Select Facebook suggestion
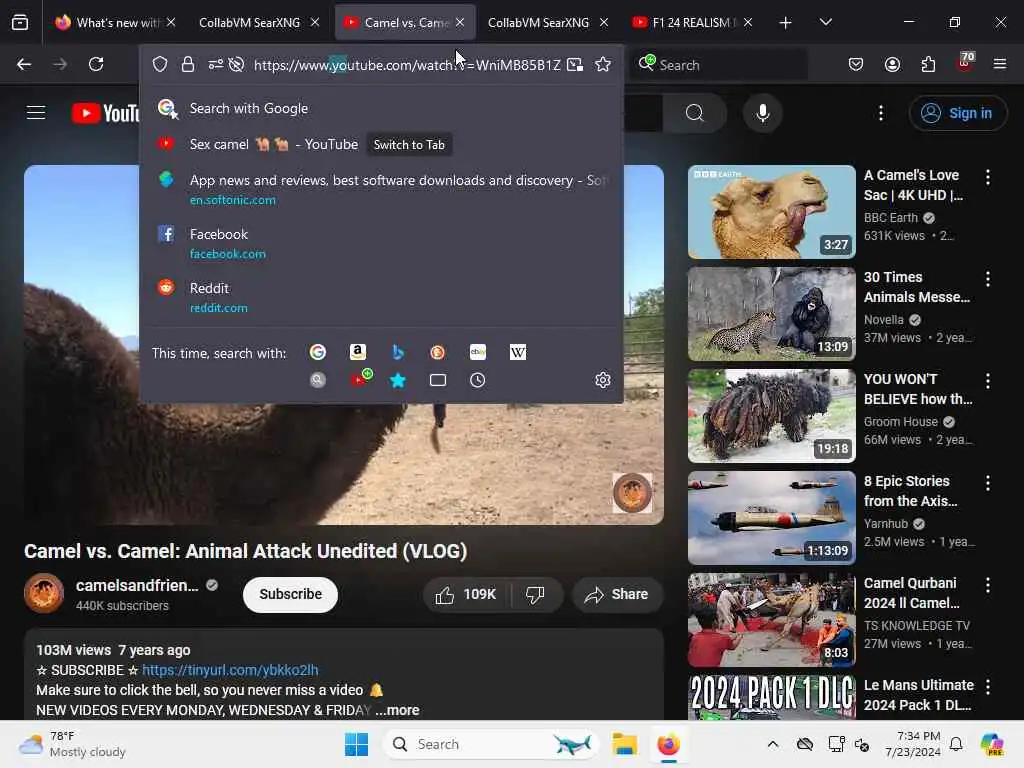Image resolution: width=1024 pixels, height=768 pixels. tap(381, 243)
